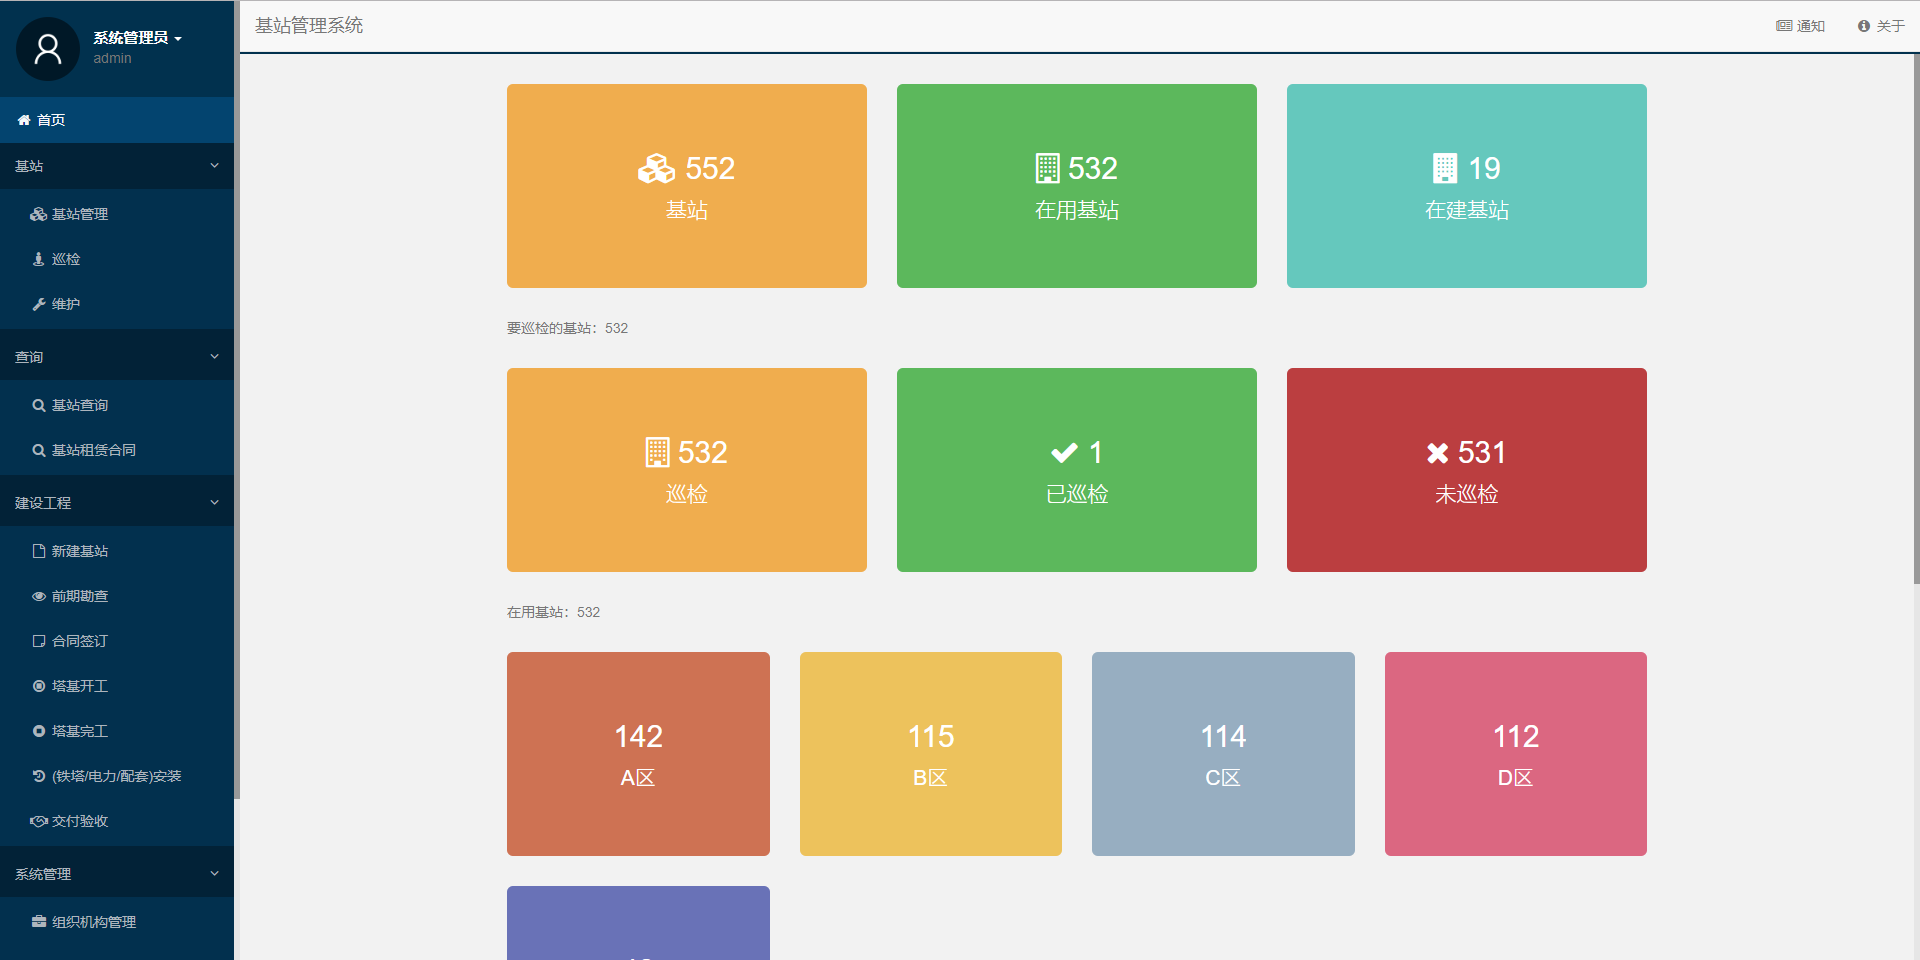Click the wrench icon beside 维护

tap(39, 304)
